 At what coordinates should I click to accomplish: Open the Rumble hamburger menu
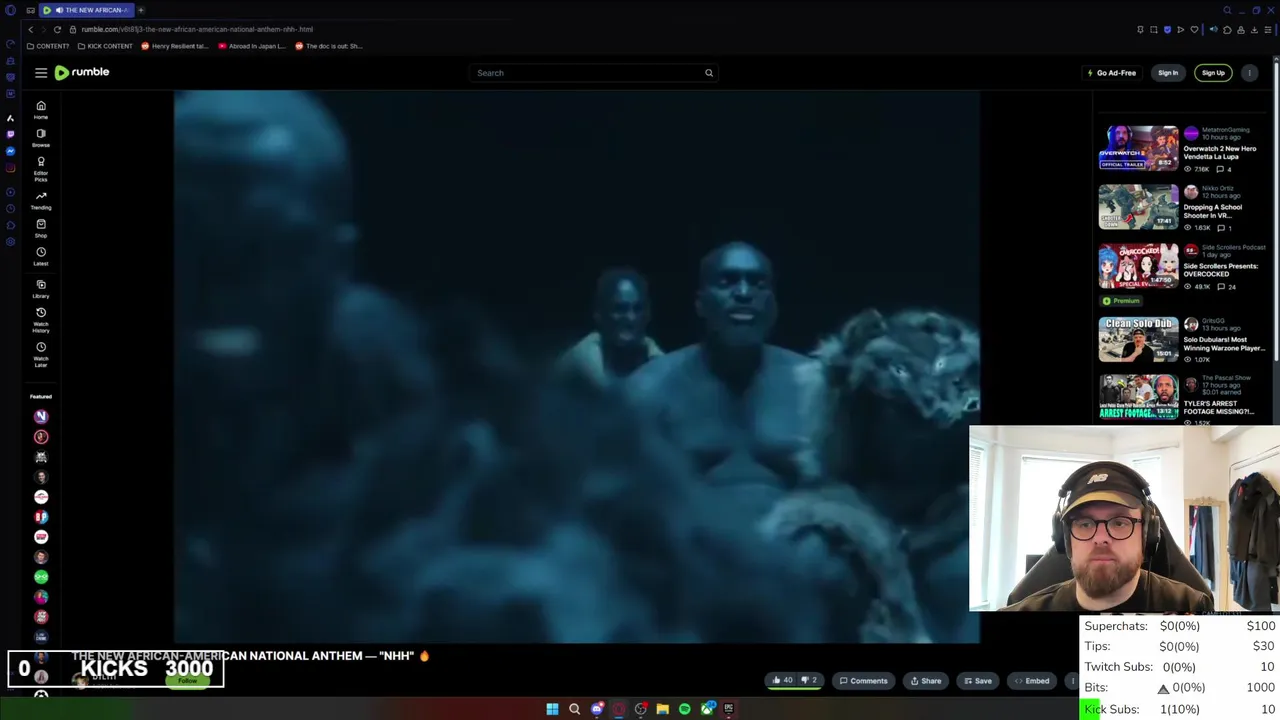(41, 73)
